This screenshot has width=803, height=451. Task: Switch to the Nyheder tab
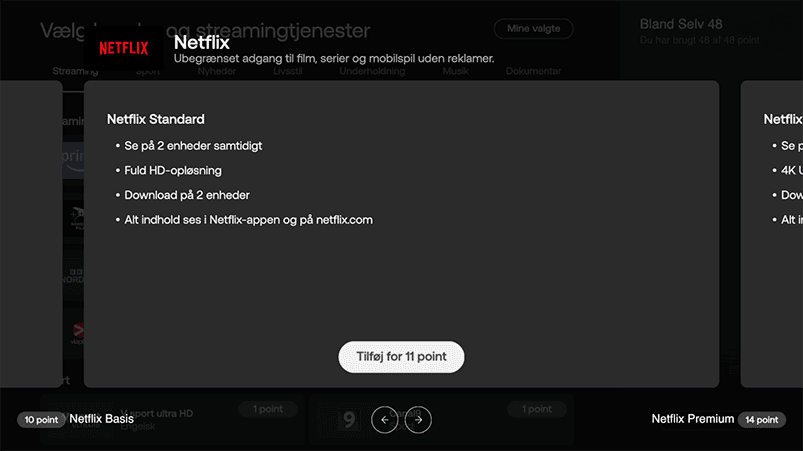point(217,72)
